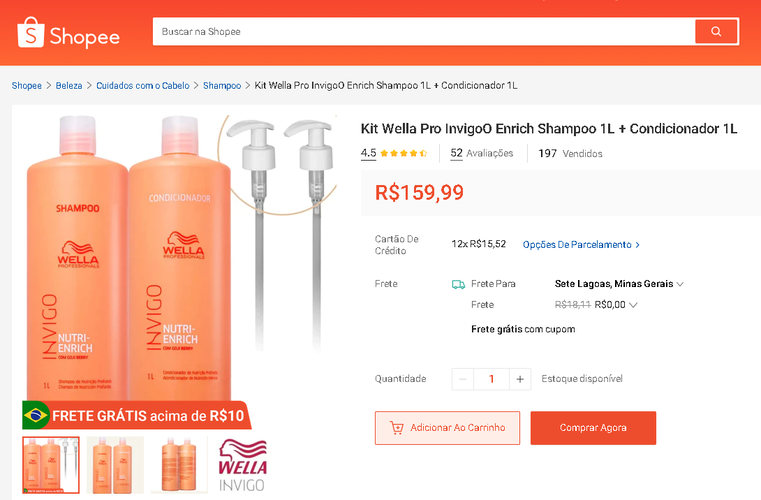Select the second product thumbnail

tap(115, 465)
